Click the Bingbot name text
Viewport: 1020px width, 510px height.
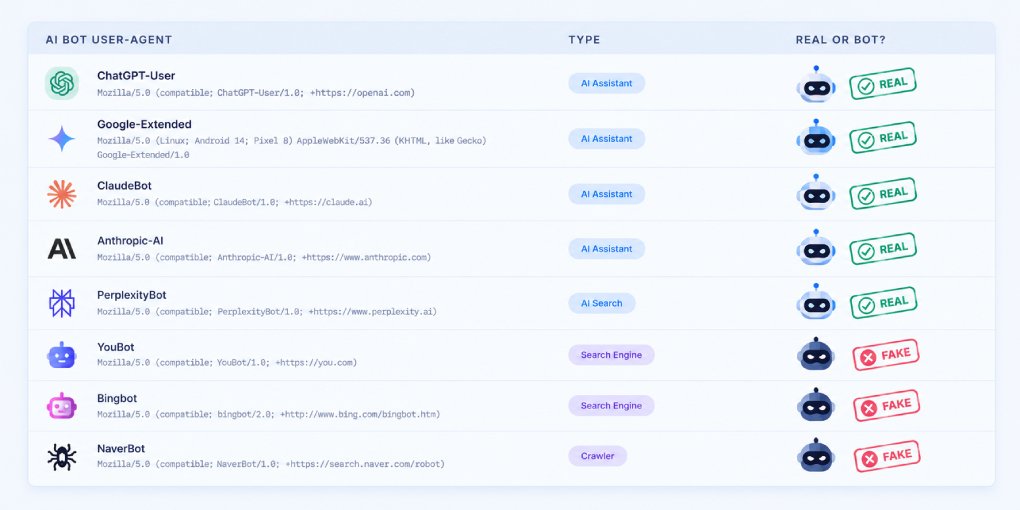117,398
